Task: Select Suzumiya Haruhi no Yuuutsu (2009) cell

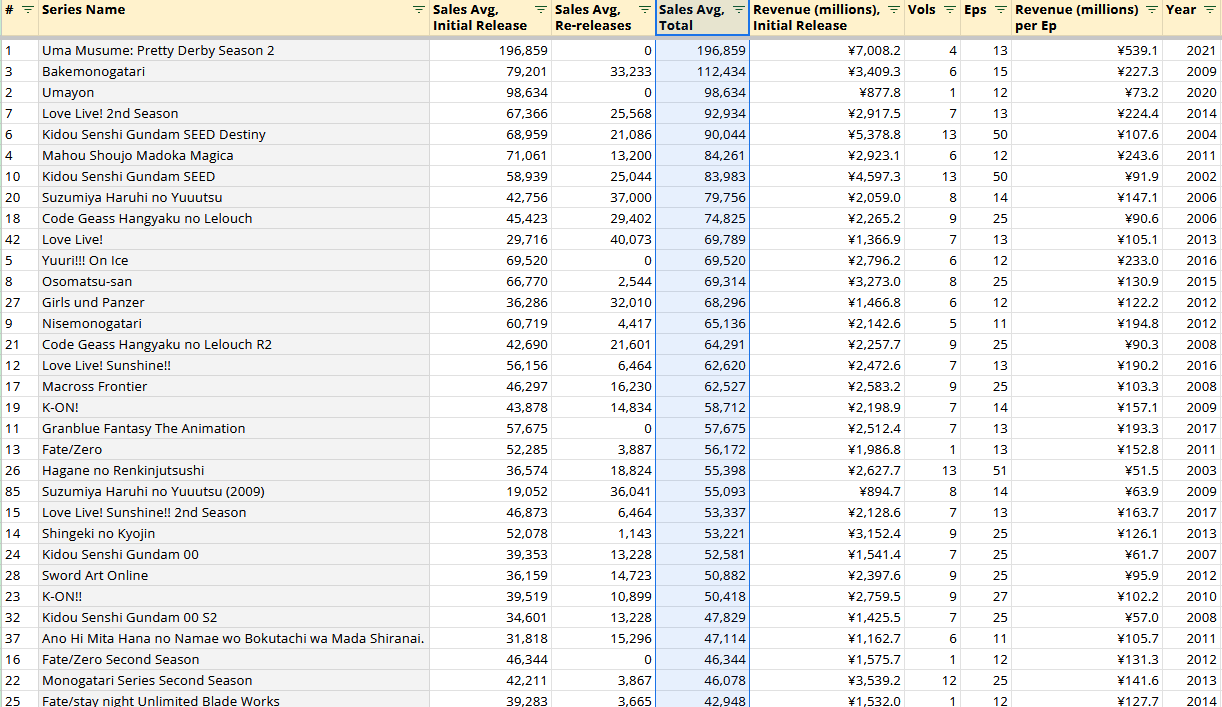Action: (x=234, y=491)
